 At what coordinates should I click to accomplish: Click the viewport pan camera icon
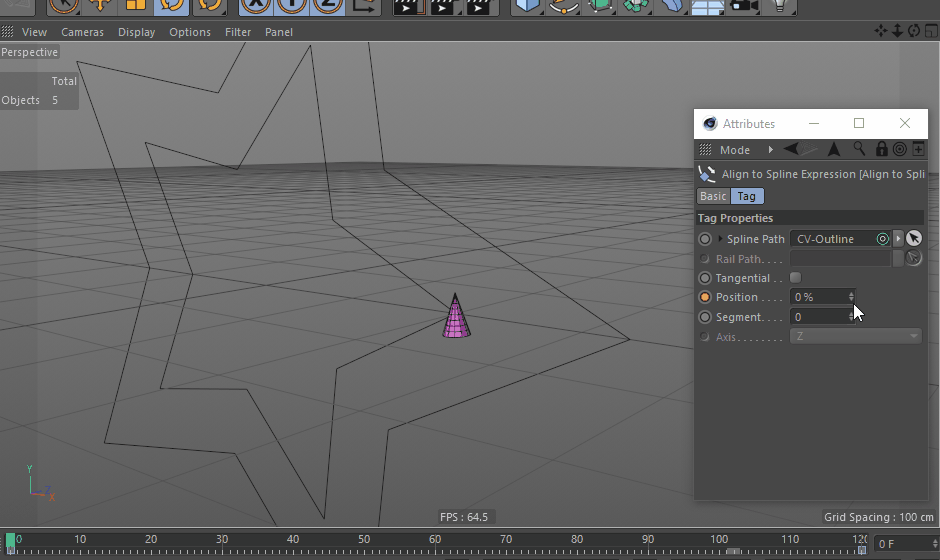point(881,31)
